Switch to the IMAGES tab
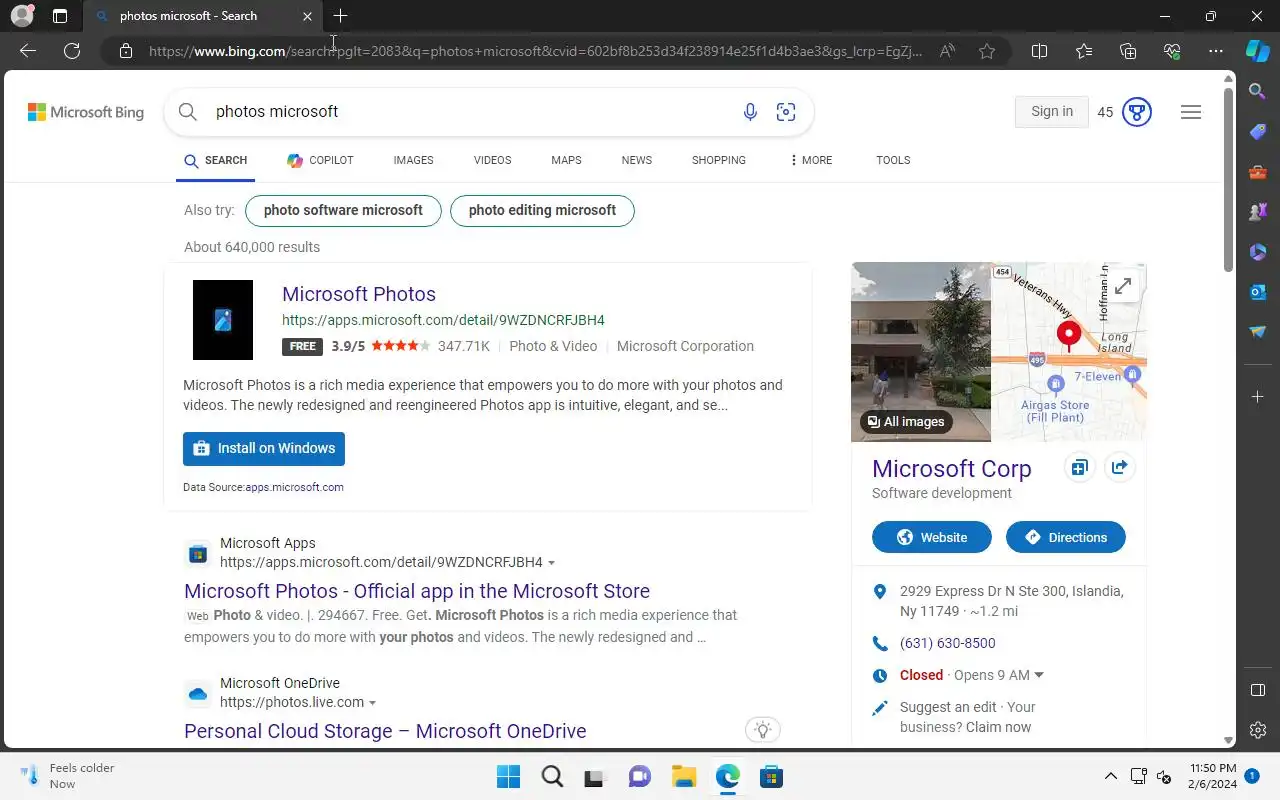Image resolution: width=1280 pixels, height=800 pixels. [413, 160]
